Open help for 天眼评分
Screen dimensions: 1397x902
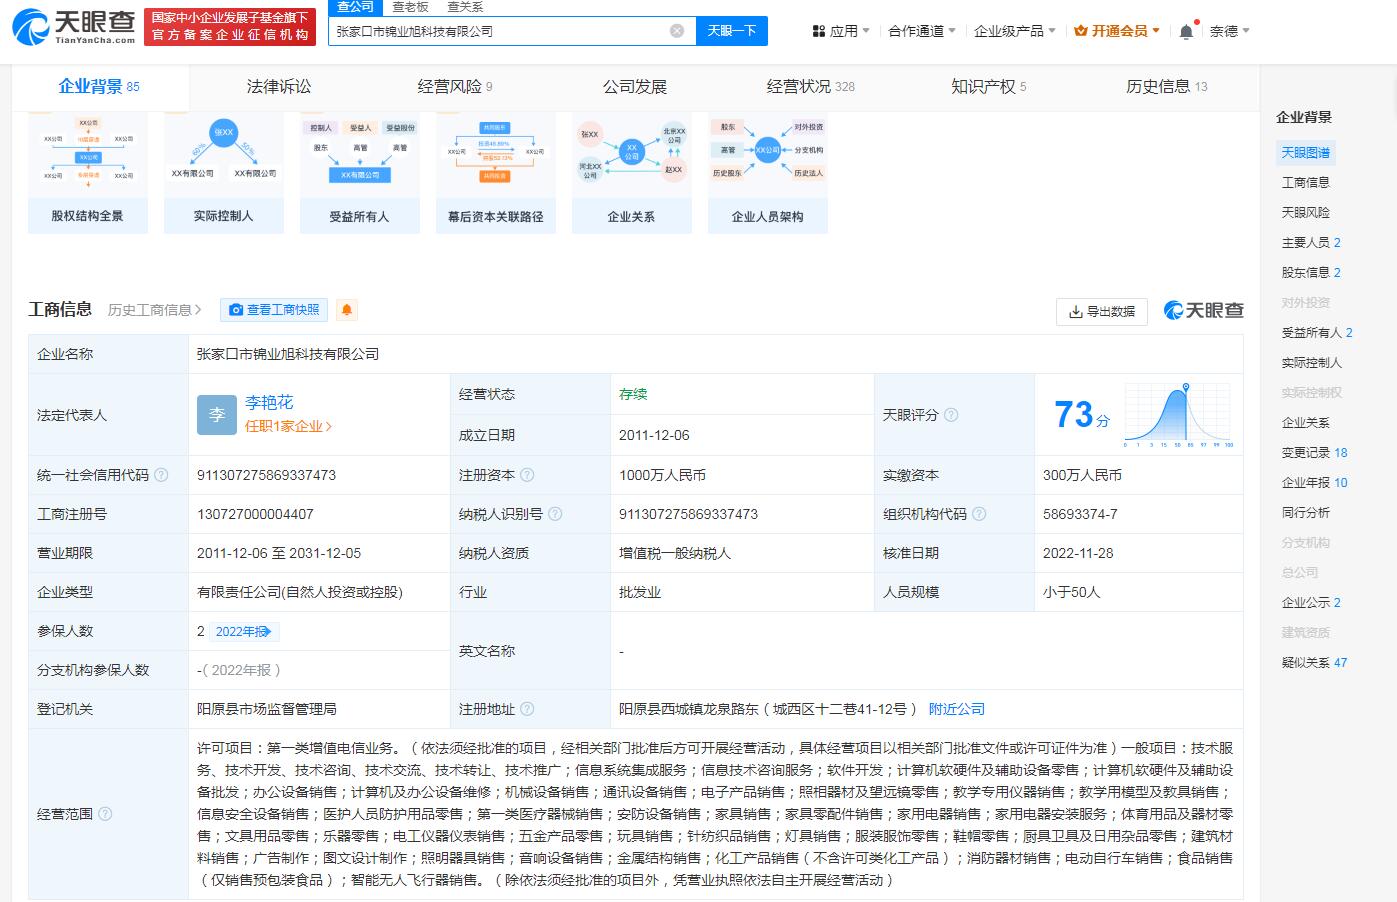951,414
